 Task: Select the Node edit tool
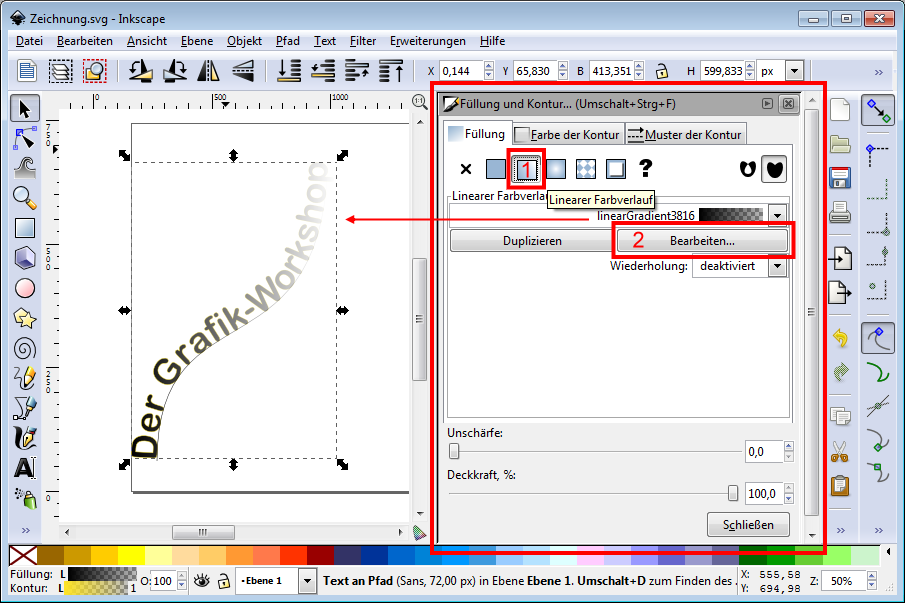point(24,138)
